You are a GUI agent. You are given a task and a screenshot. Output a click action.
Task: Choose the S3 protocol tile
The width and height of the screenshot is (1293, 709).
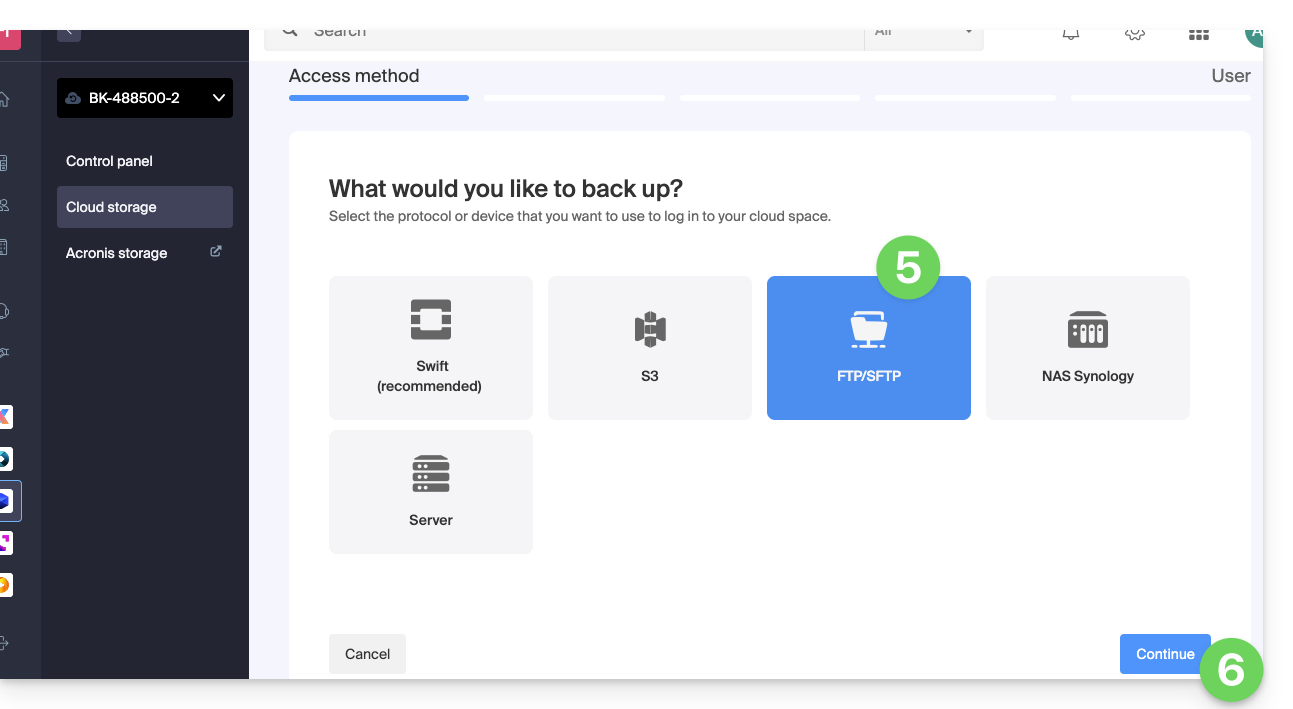(x=649, y=347)
